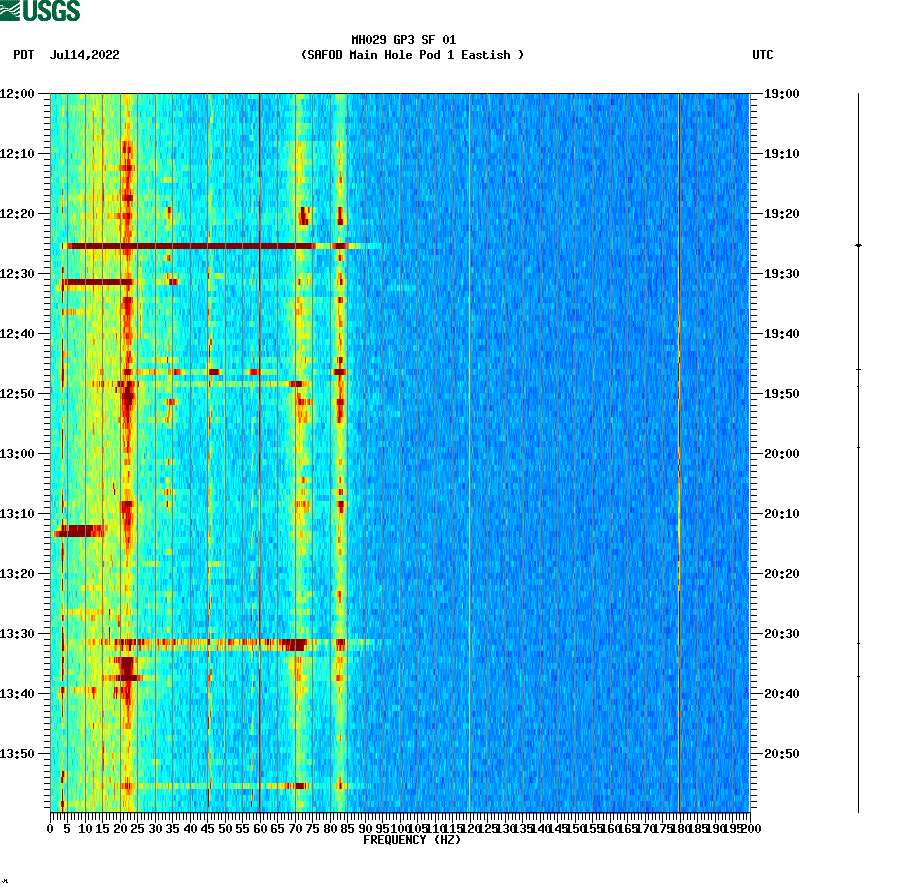The image size is (902, 892).
Task: Click the dark red horizontal streak near 12:25
Action: [200, 243]
